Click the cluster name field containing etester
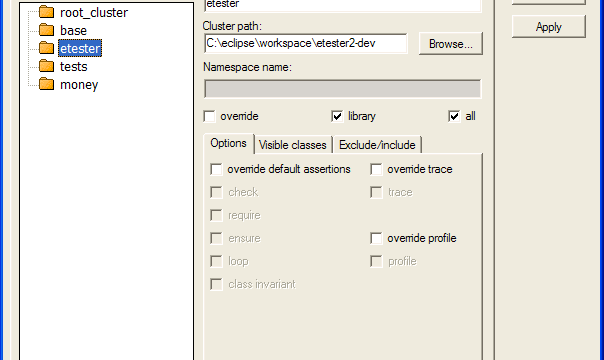Viewport: 604px width, 360px height. (342, 5)
